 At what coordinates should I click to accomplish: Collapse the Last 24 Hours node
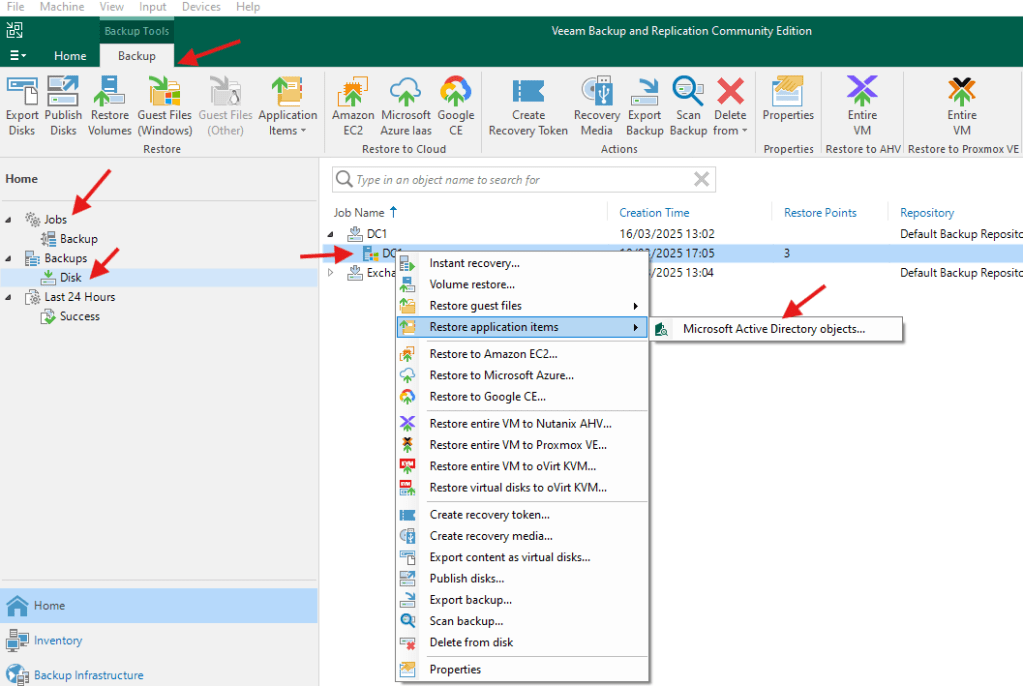point(10,297)
